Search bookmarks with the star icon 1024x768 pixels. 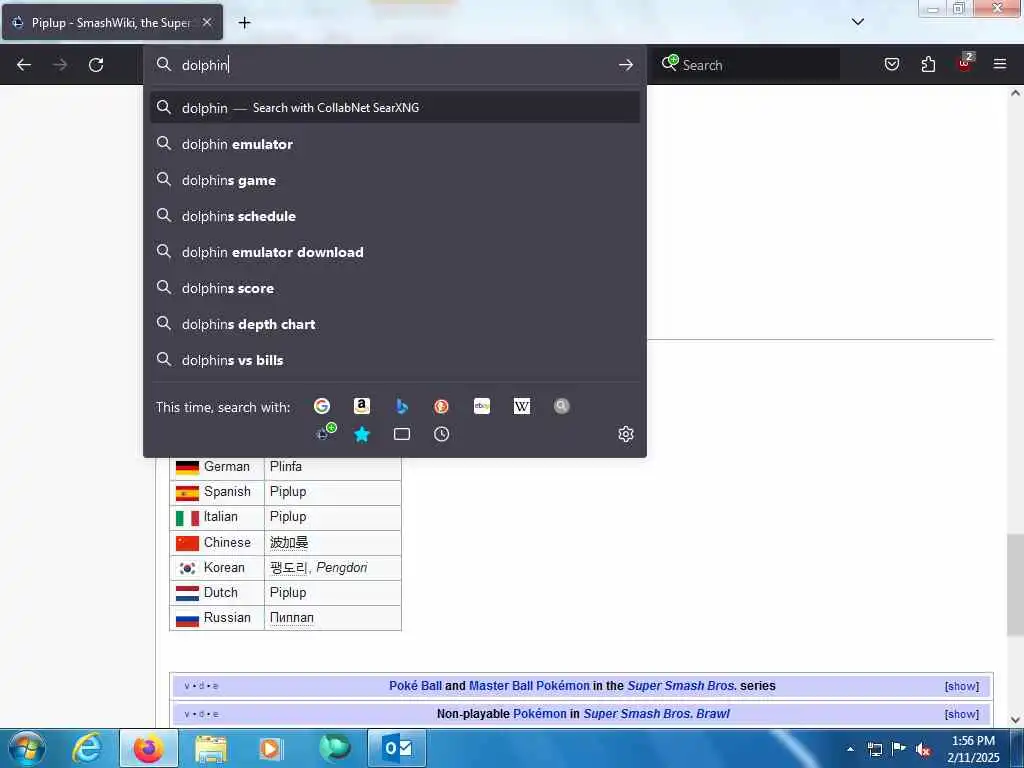coord(362,434)
